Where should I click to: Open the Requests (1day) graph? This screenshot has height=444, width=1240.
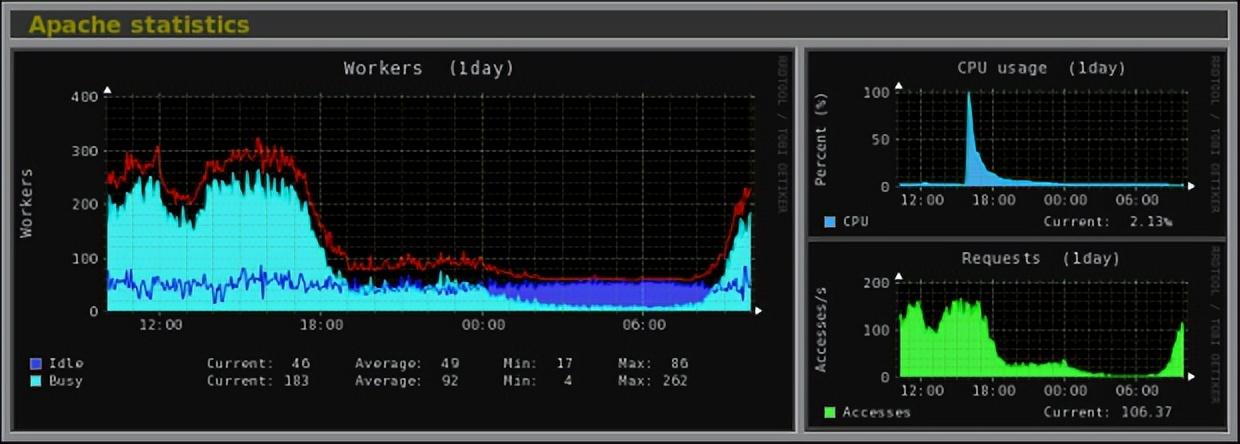[1017, 335]
